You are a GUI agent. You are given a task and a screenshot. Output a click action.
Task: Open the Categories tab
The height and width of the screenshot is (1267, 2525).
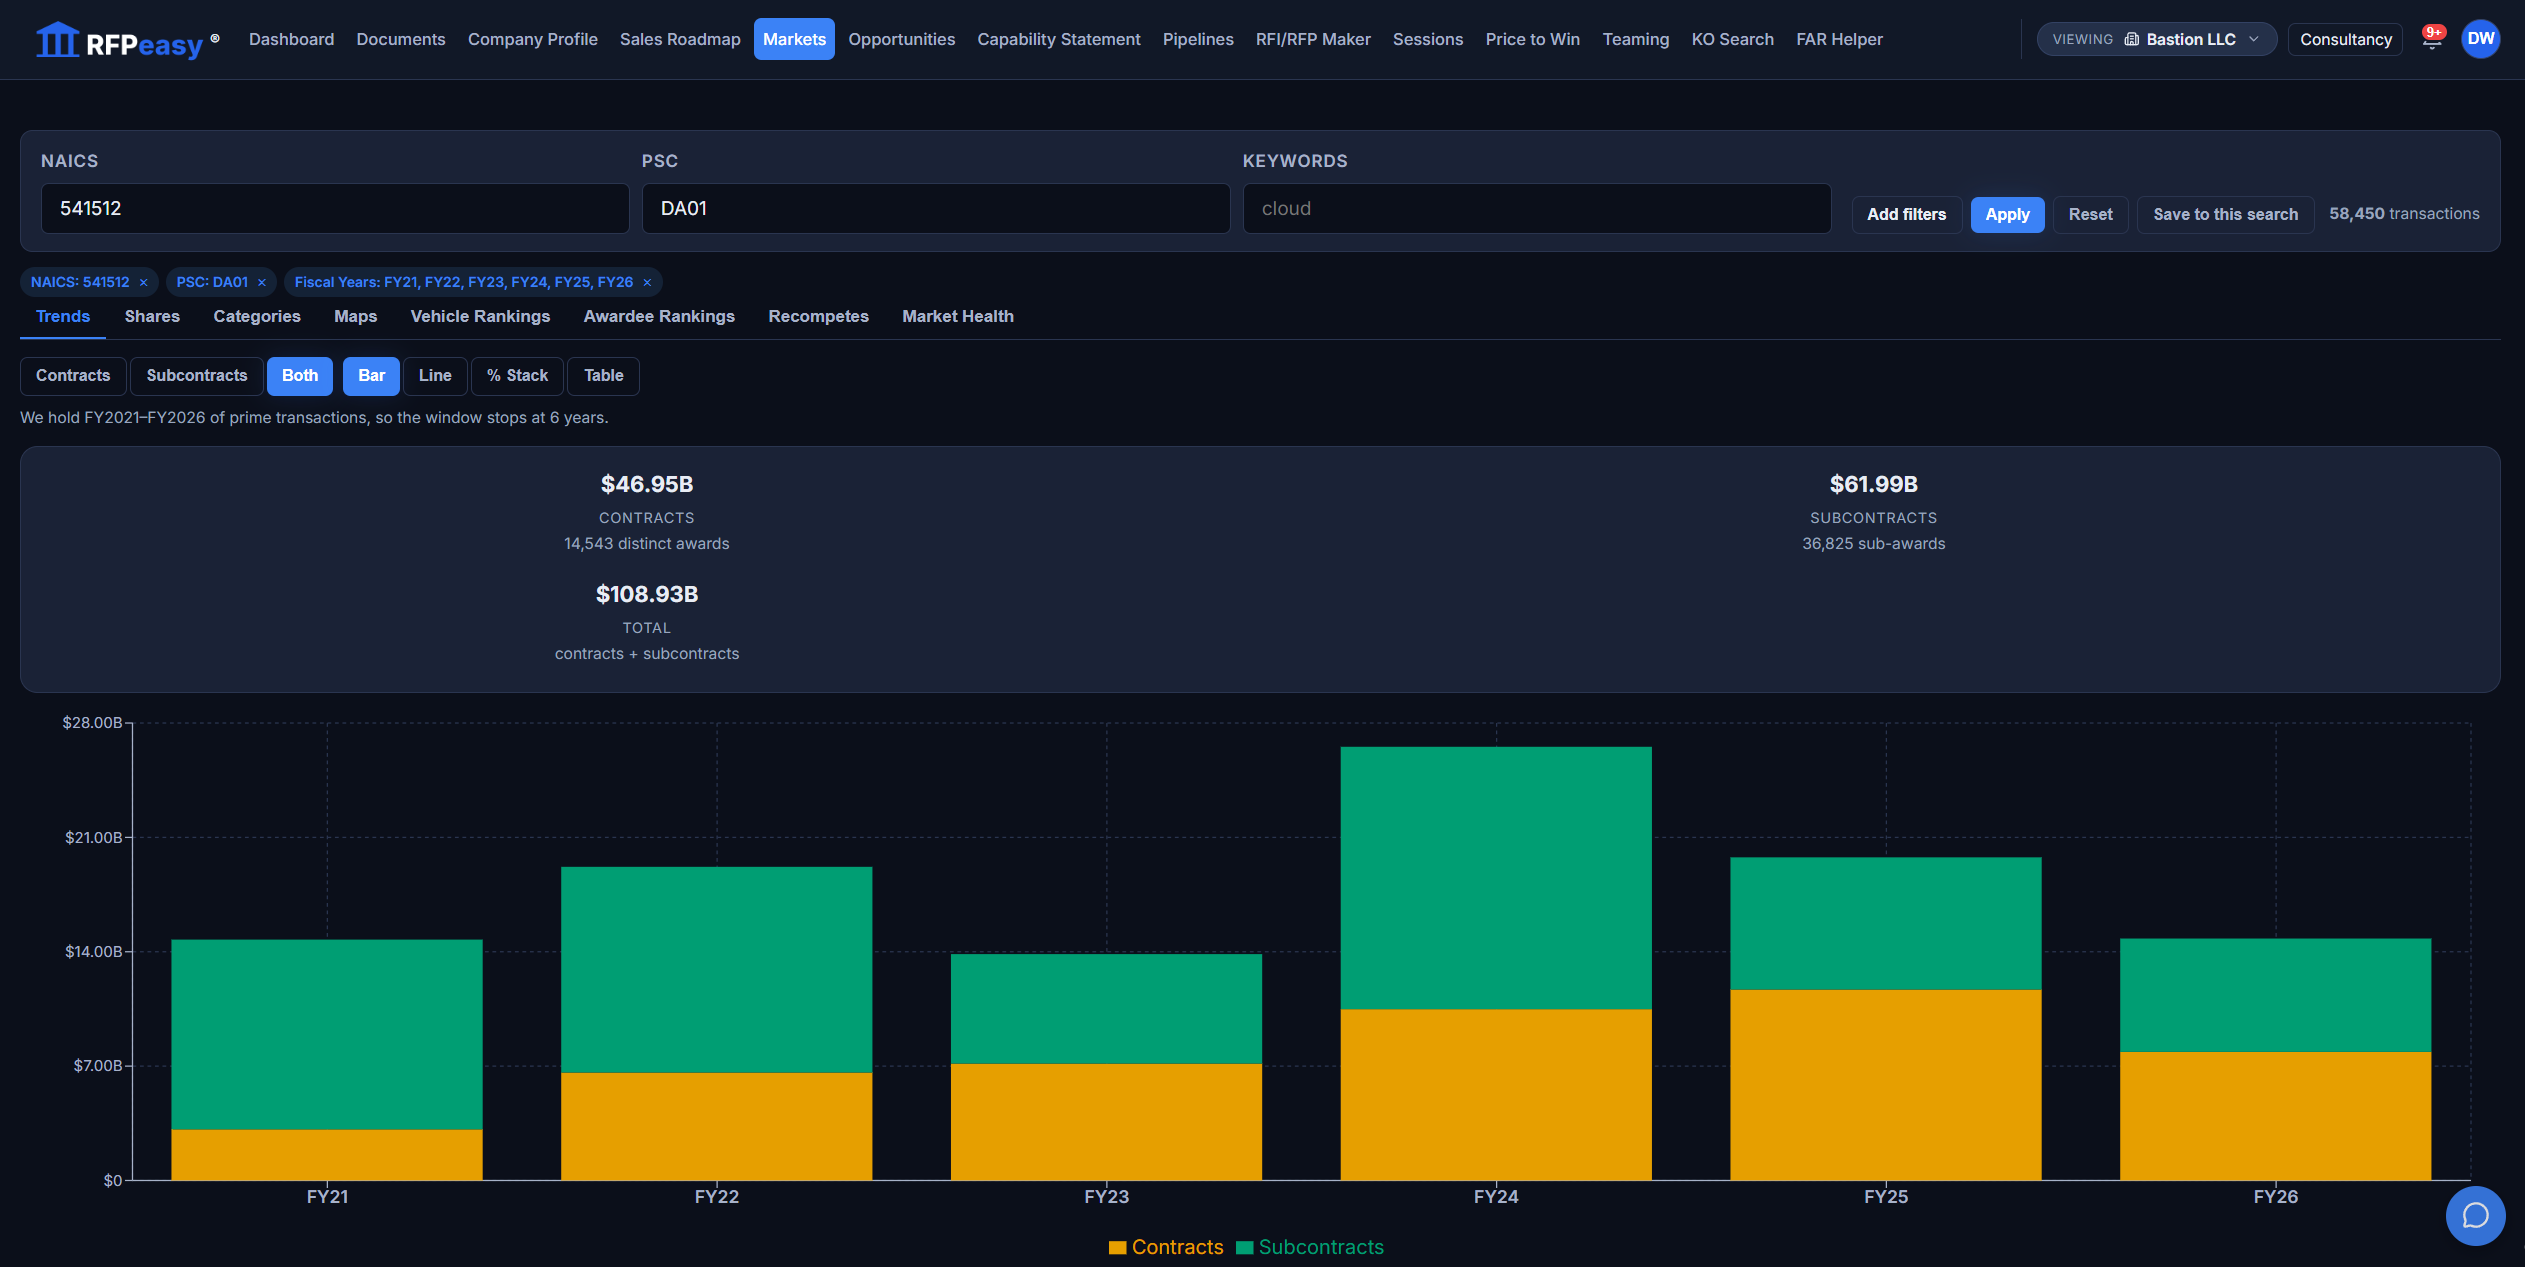(x=257, y=316)
